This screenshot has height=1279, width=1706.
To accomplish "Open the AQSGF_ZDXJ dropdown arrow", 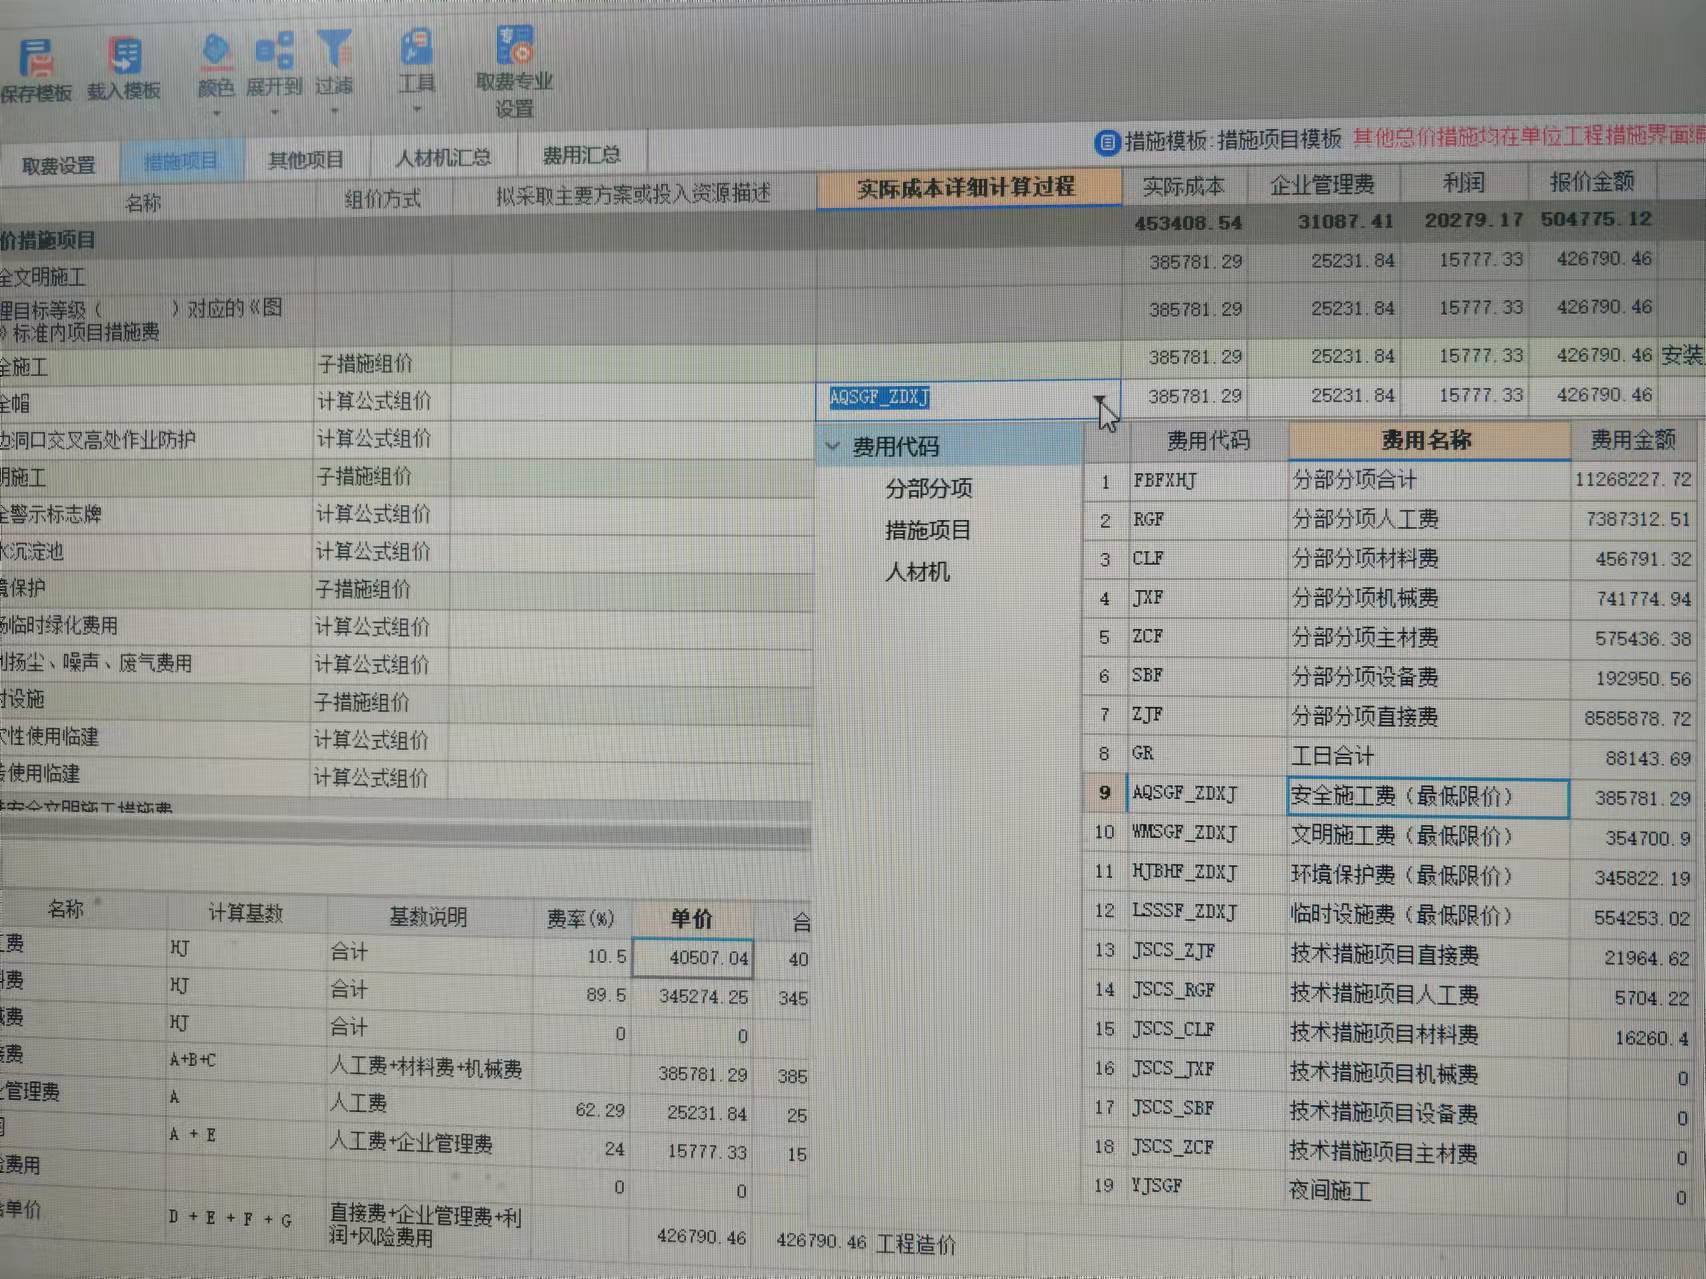I will 1100,399.
